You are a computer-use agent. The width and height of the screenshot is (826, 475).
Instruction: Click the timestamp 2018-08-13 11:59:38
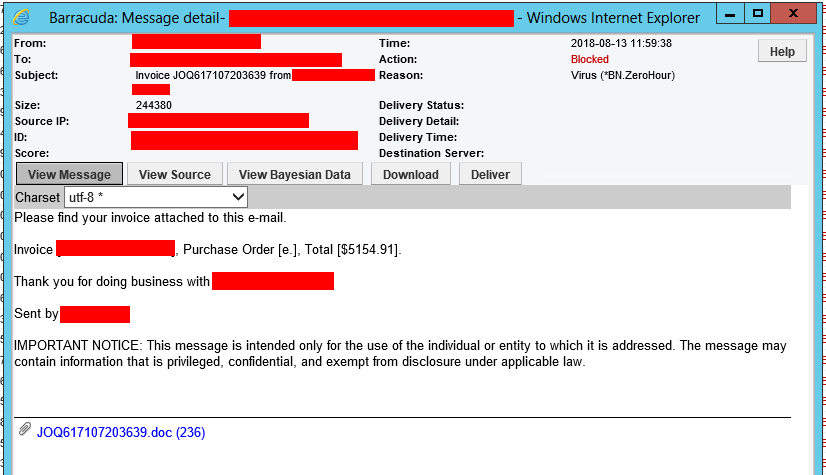pyautogui.click(x=621, y=43)
